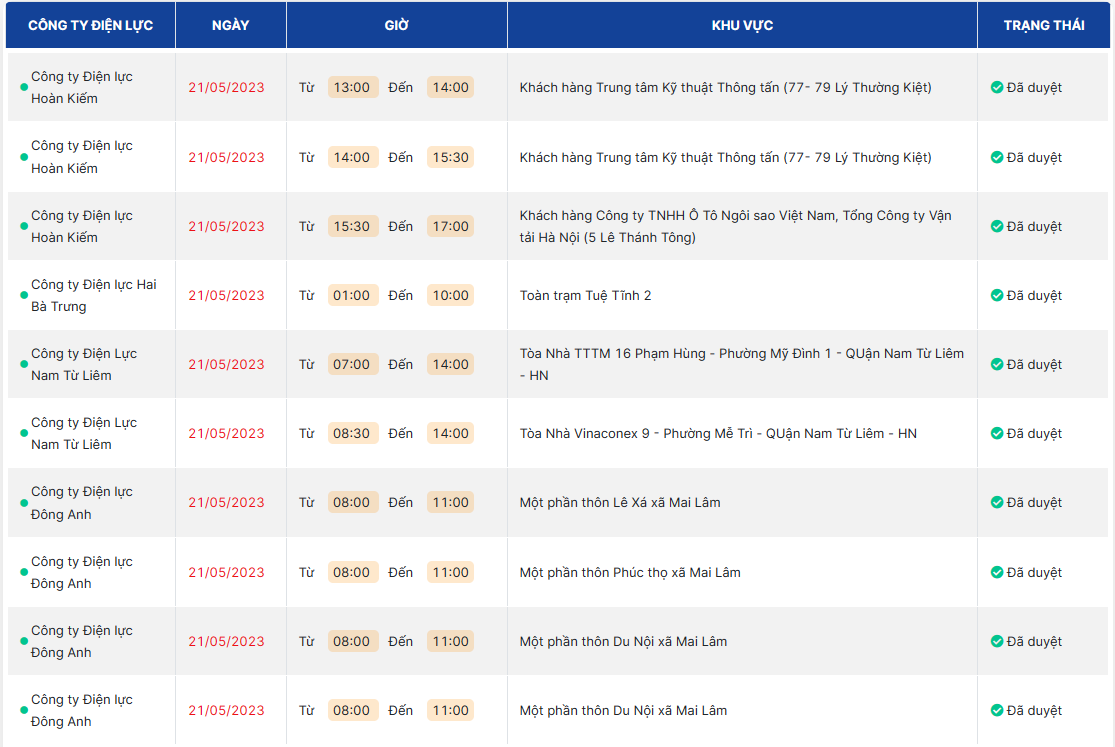
Task: Click the 08:30 start time badge
Action: tap(352, 434)
